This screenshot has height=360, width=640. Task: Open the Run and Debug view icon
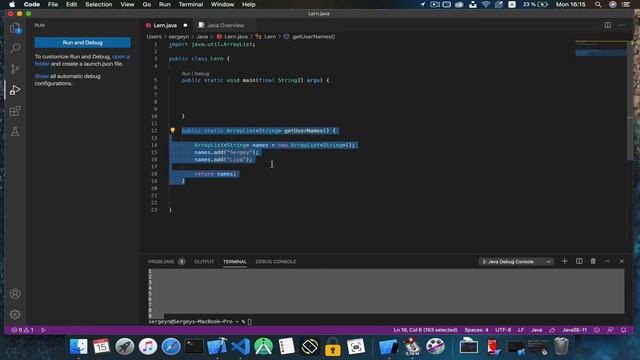[x=15, y=90]
